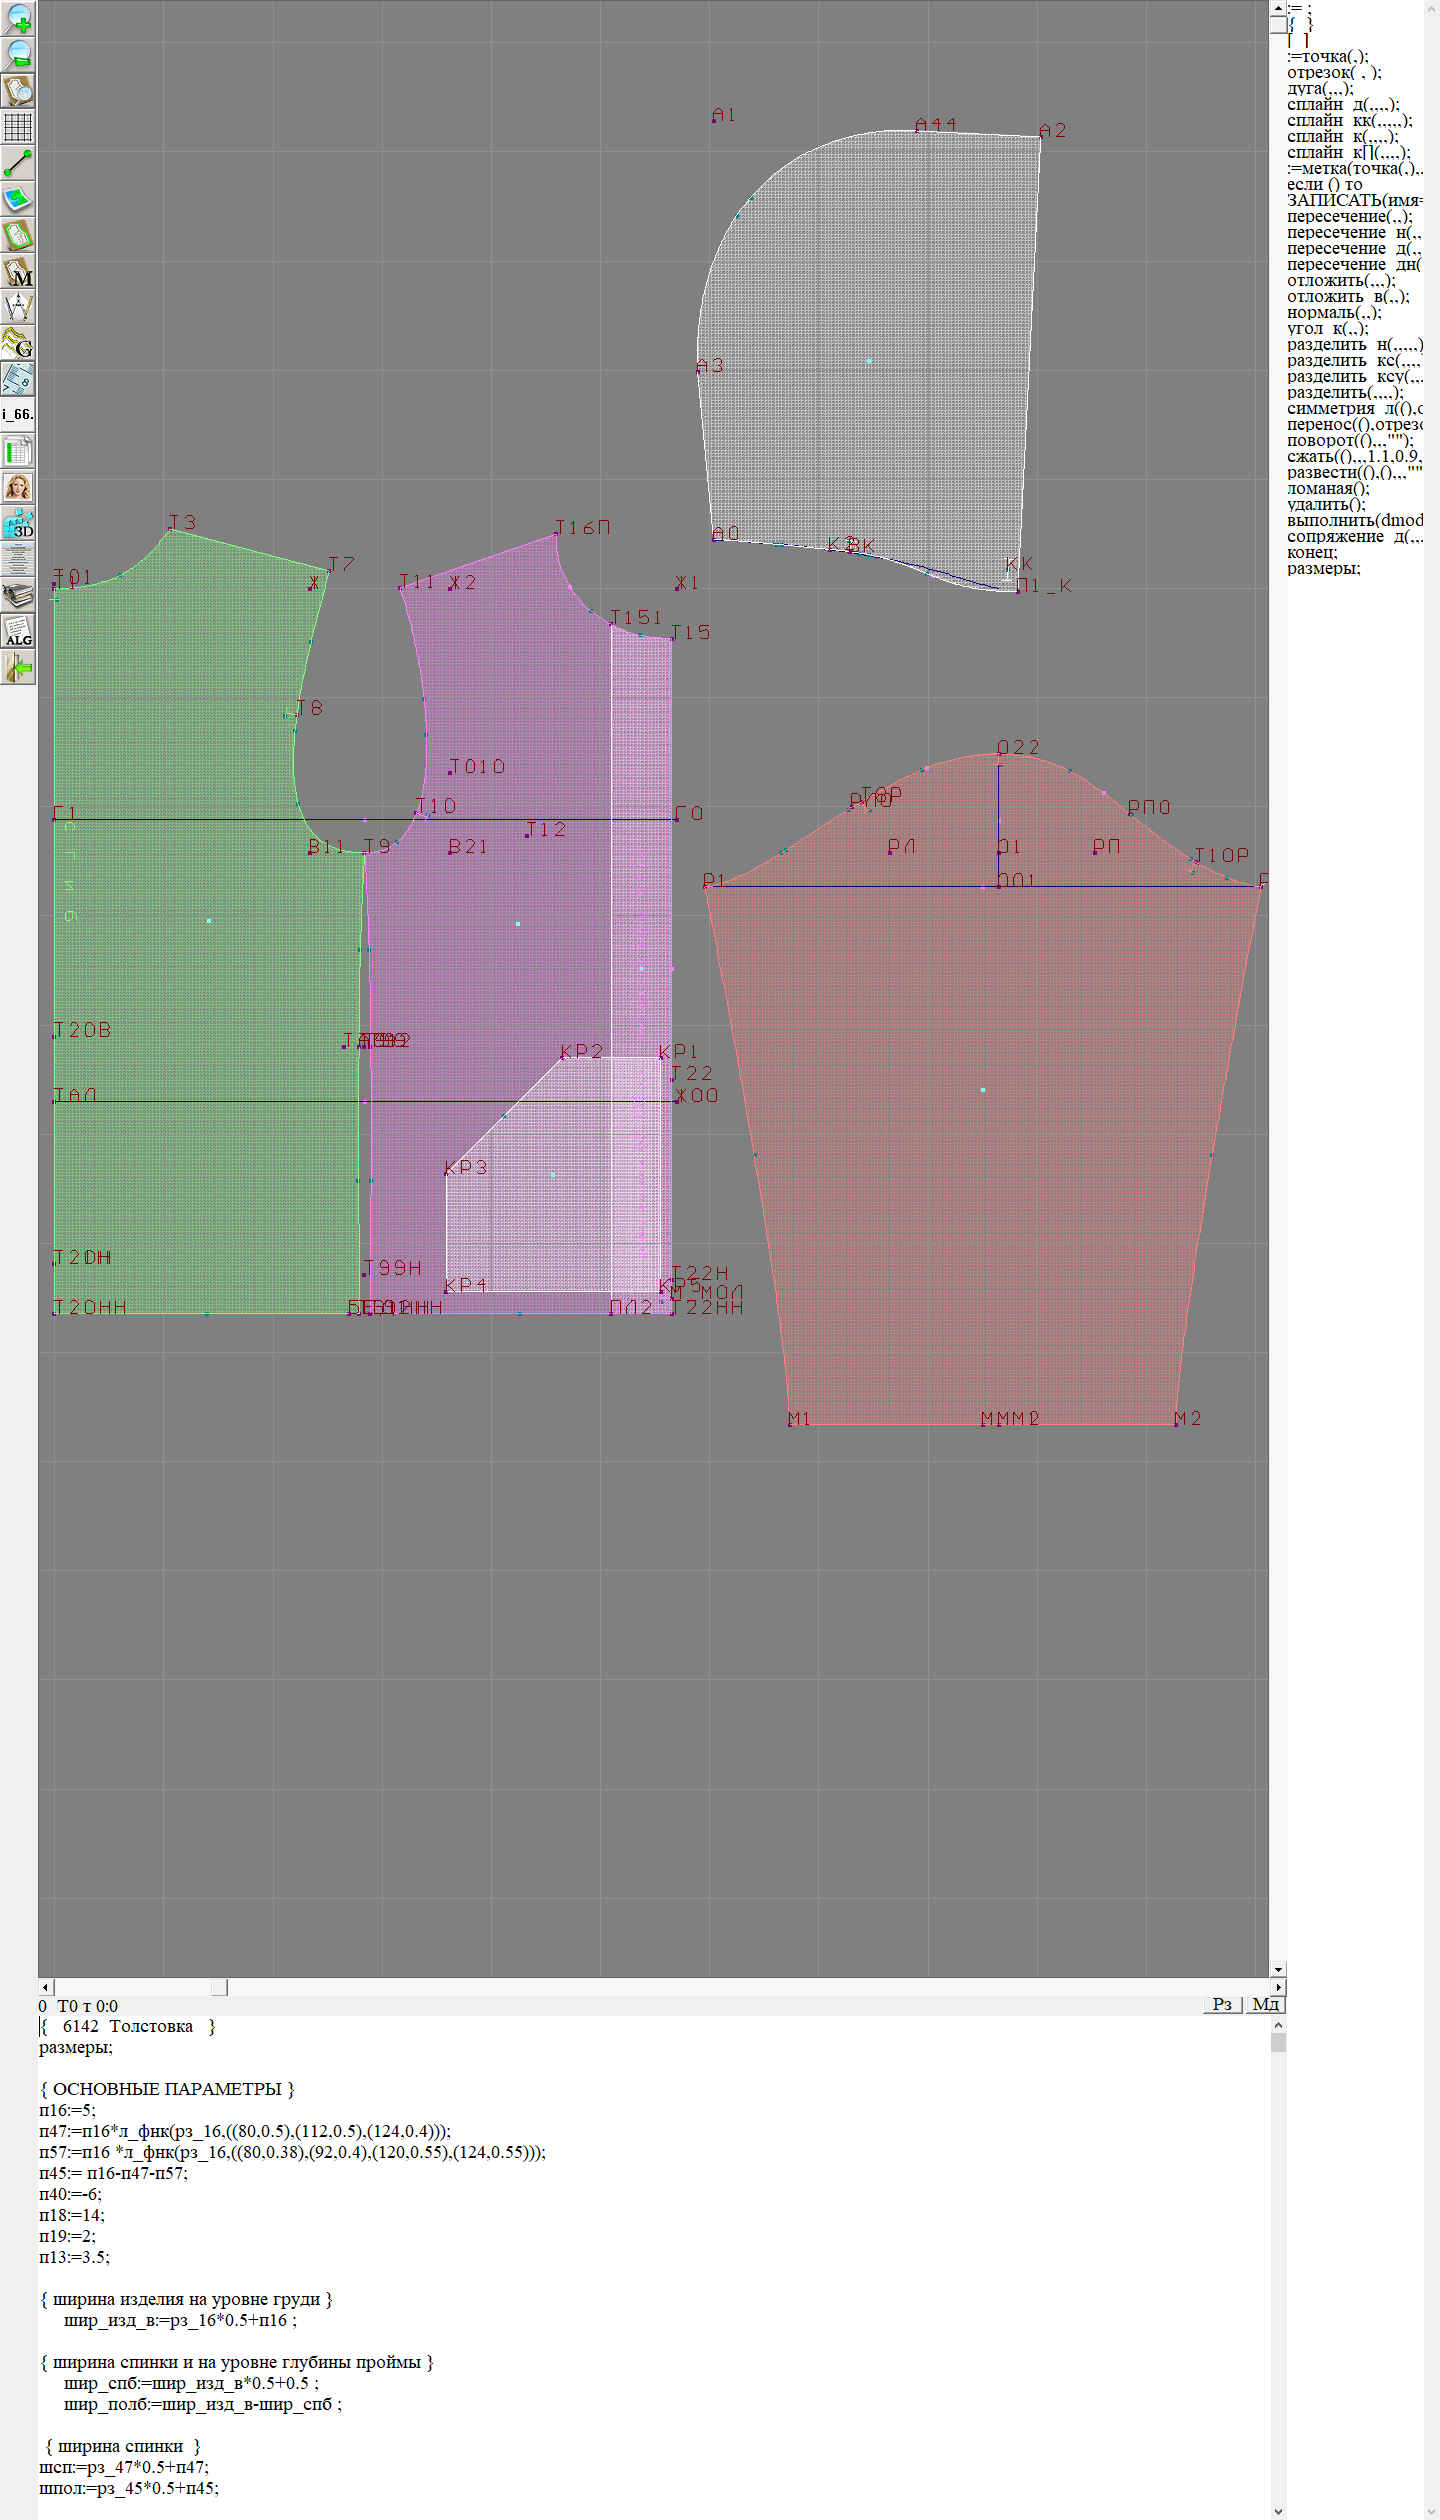Click the code line 'п16:=5;' in editor
The height and width of the screenshot is (2520, 1440).
pyautogui.click(x=67, y=2110)
